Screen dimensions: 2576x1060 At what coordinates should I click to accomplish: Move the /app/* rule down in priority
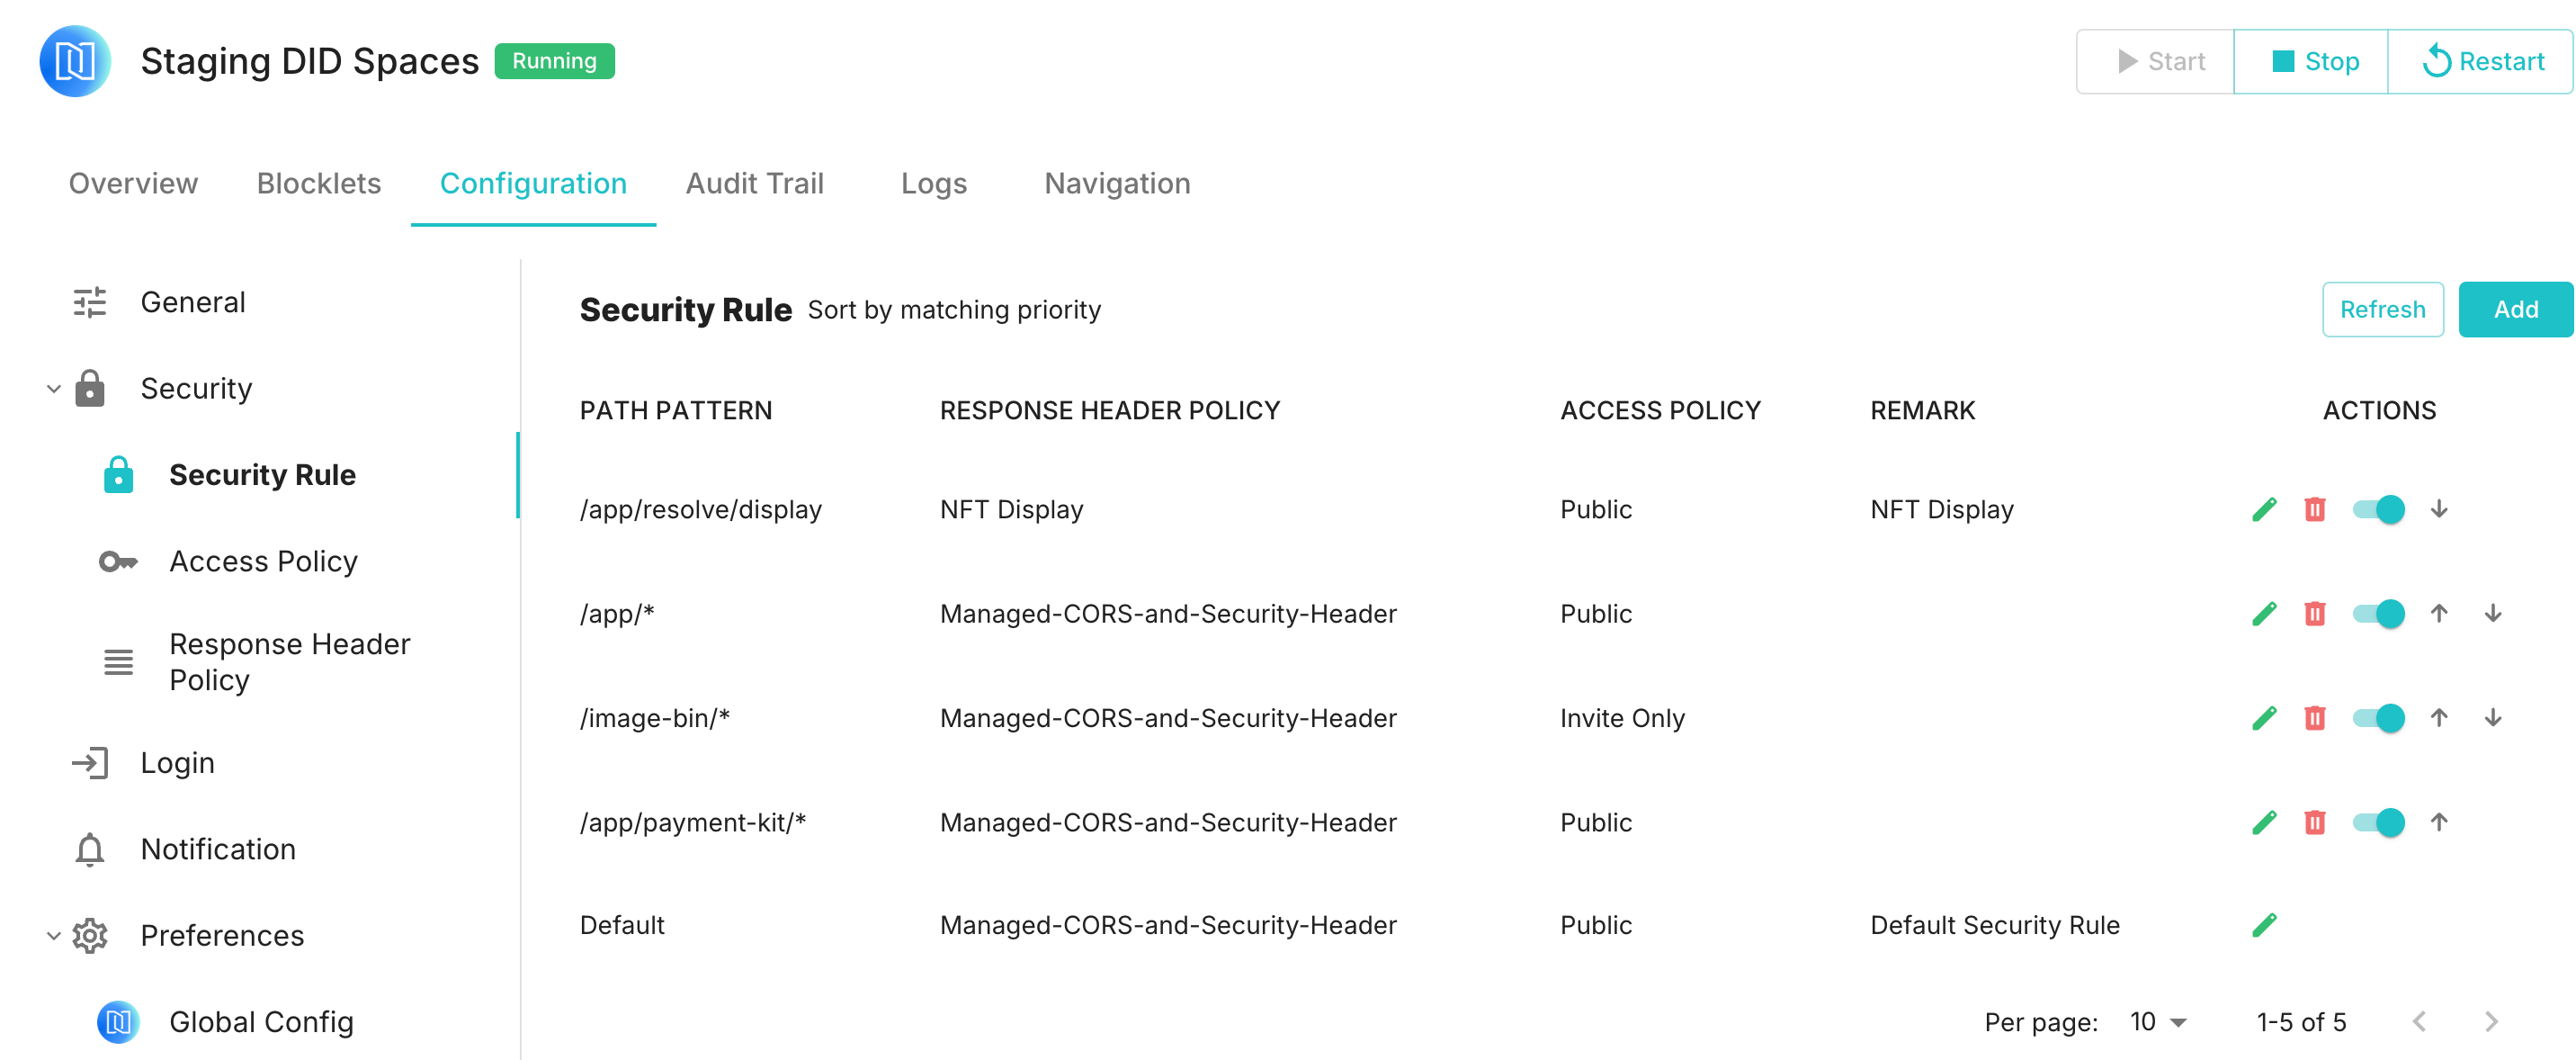2492,613
